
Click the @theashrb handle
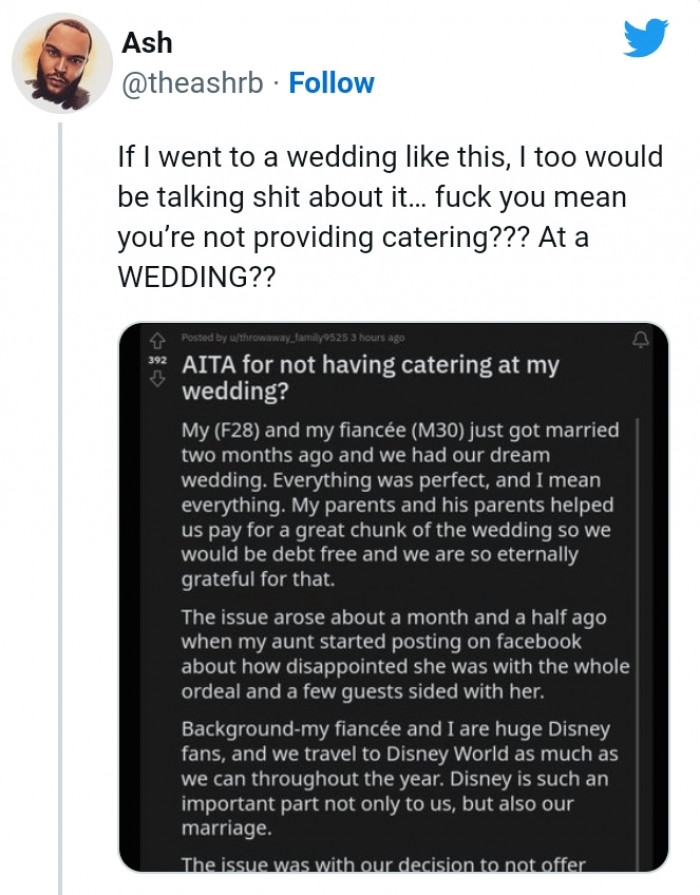pos(191,84)
